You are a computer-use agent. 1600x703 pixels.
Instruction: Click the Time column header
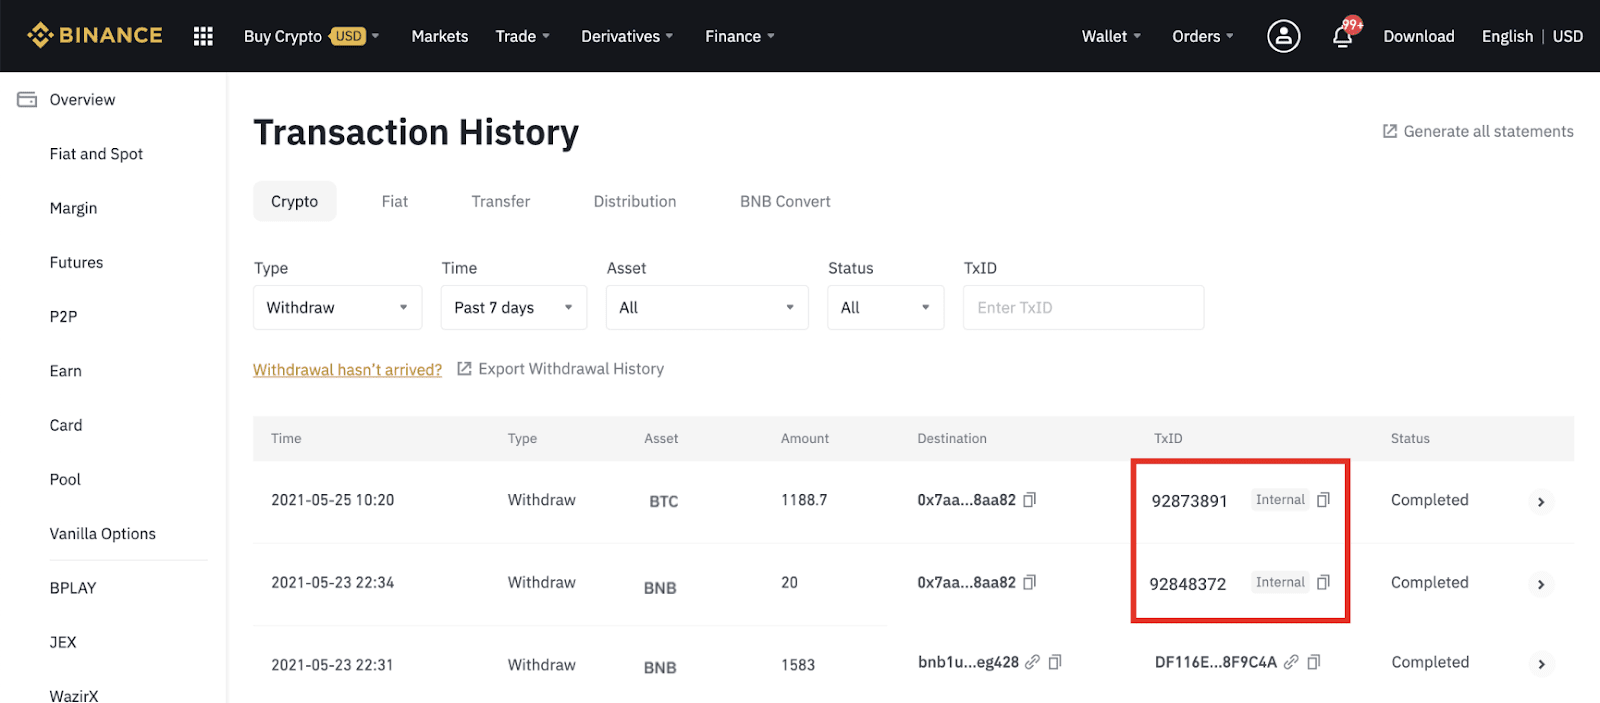pyautogui.click(x=286, y=438)
